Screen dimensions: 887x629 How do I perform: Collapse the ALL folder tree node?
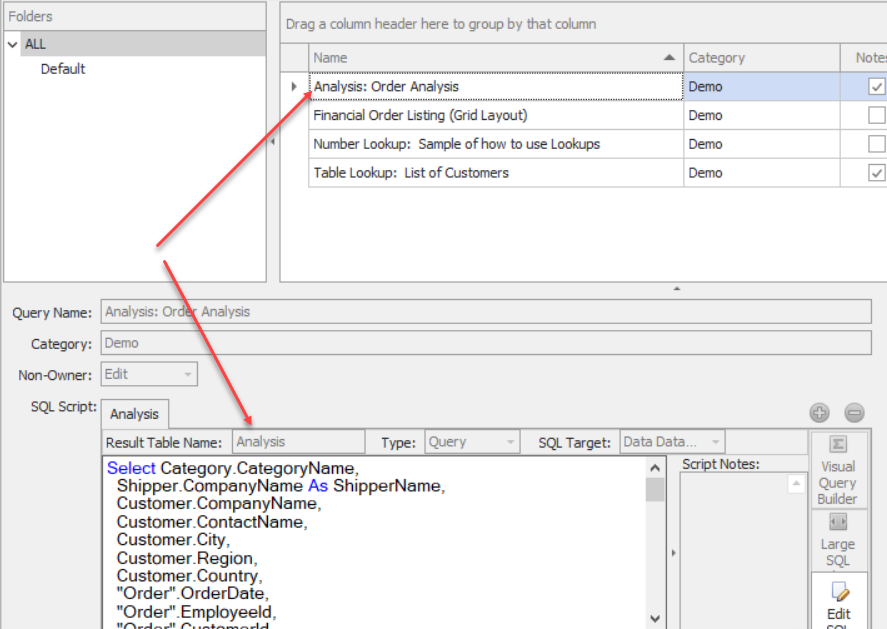coord(13,44)
